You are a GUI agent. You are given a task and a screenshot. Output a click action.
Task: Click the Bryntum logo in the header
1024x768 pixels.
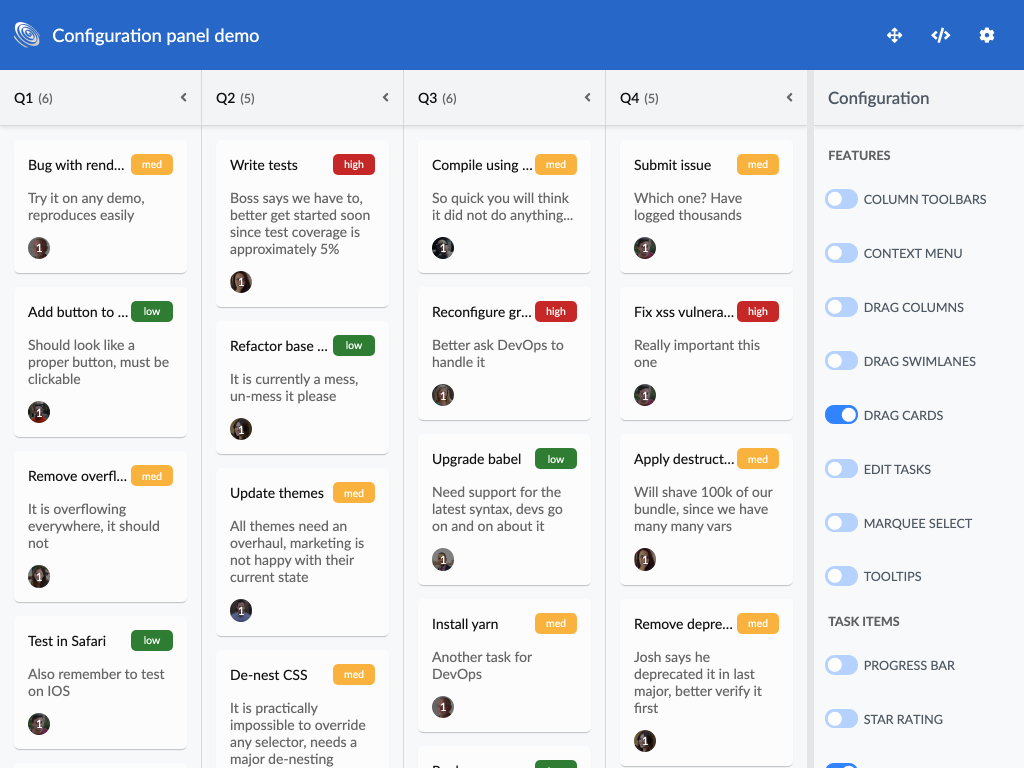(x=27, y=35)
